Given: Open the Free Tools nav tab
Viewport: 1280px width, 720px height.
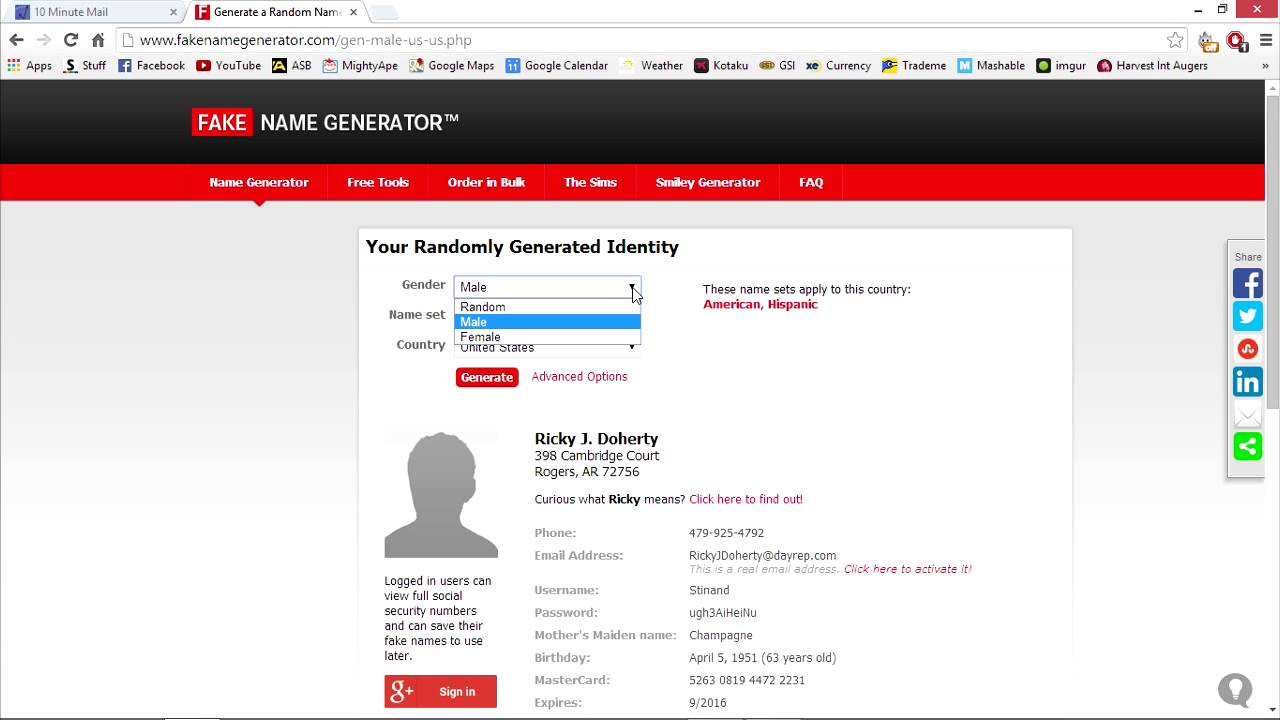Looking at the screenshot, I should [378, 182].
